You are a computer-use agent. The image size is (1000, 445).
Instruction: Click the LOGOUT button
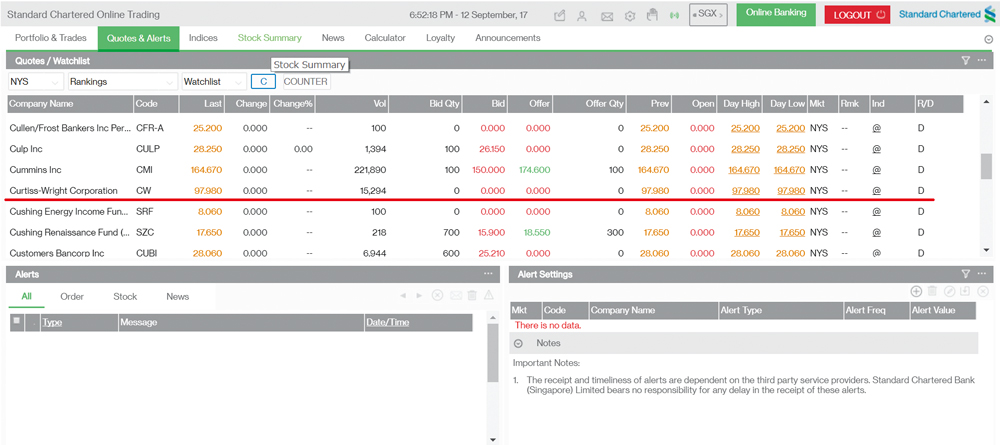click(x=857, y=15)
